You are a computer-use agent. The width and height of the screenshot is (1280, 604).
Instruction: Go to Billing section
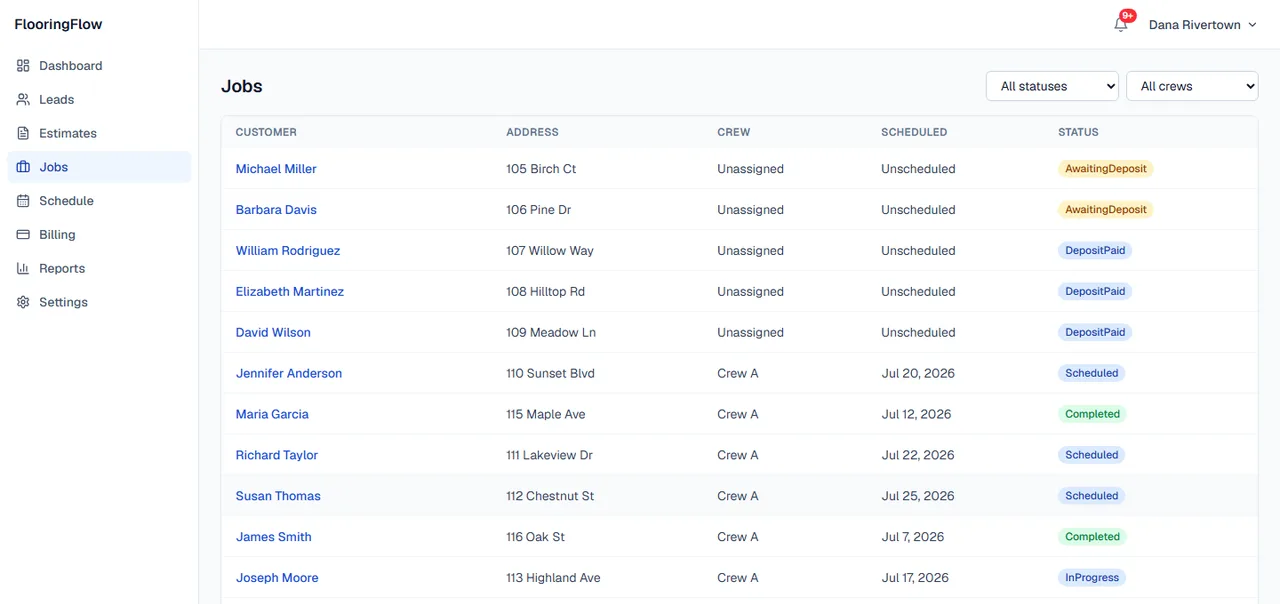[99, 235]
